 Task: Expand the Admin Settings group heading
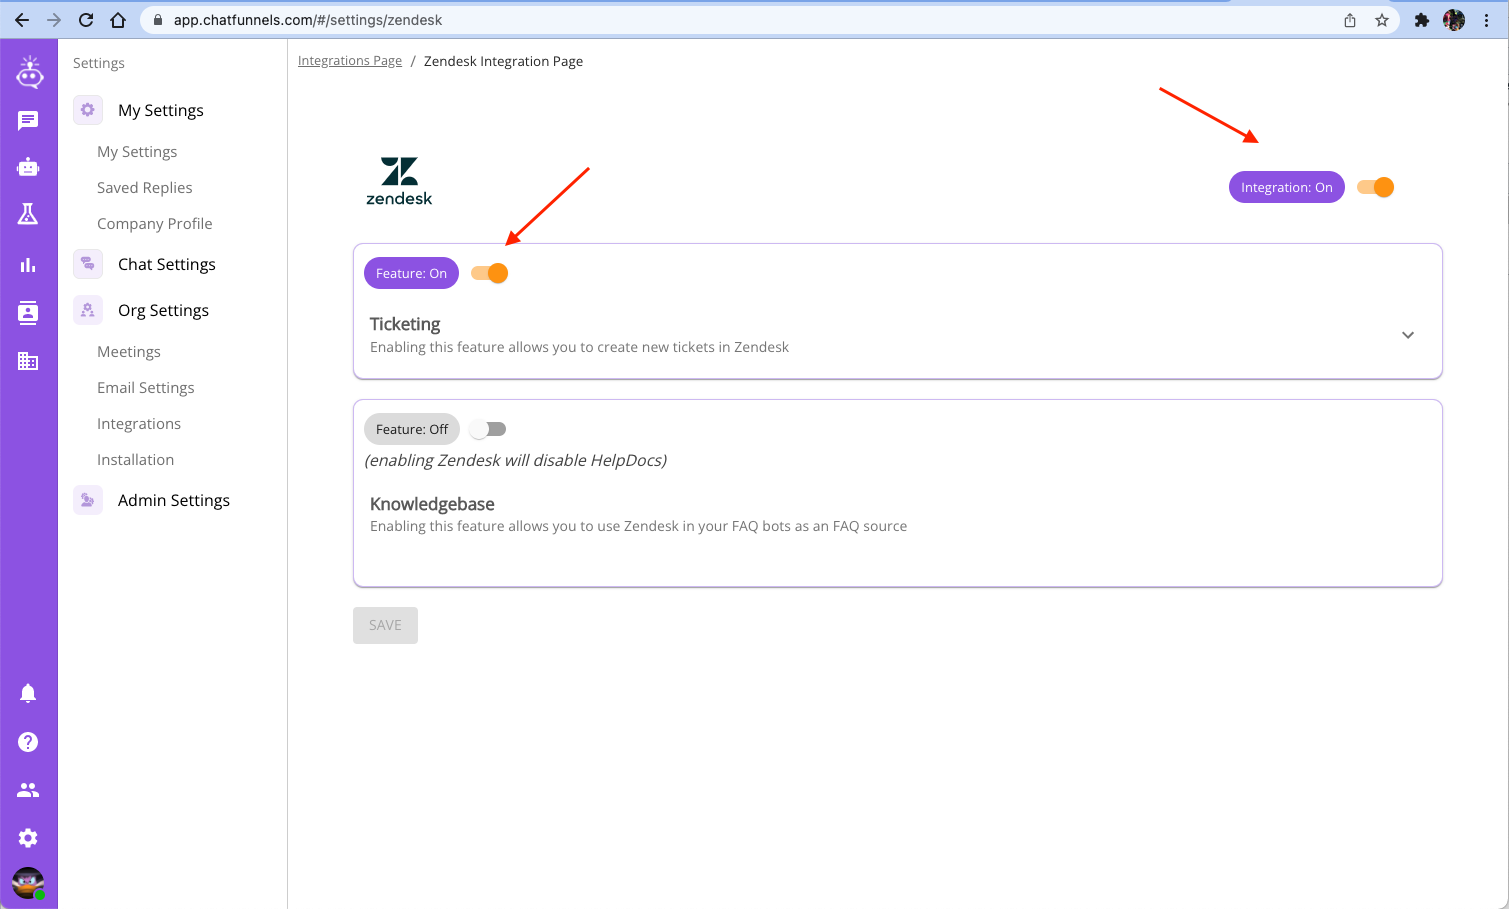174,500
